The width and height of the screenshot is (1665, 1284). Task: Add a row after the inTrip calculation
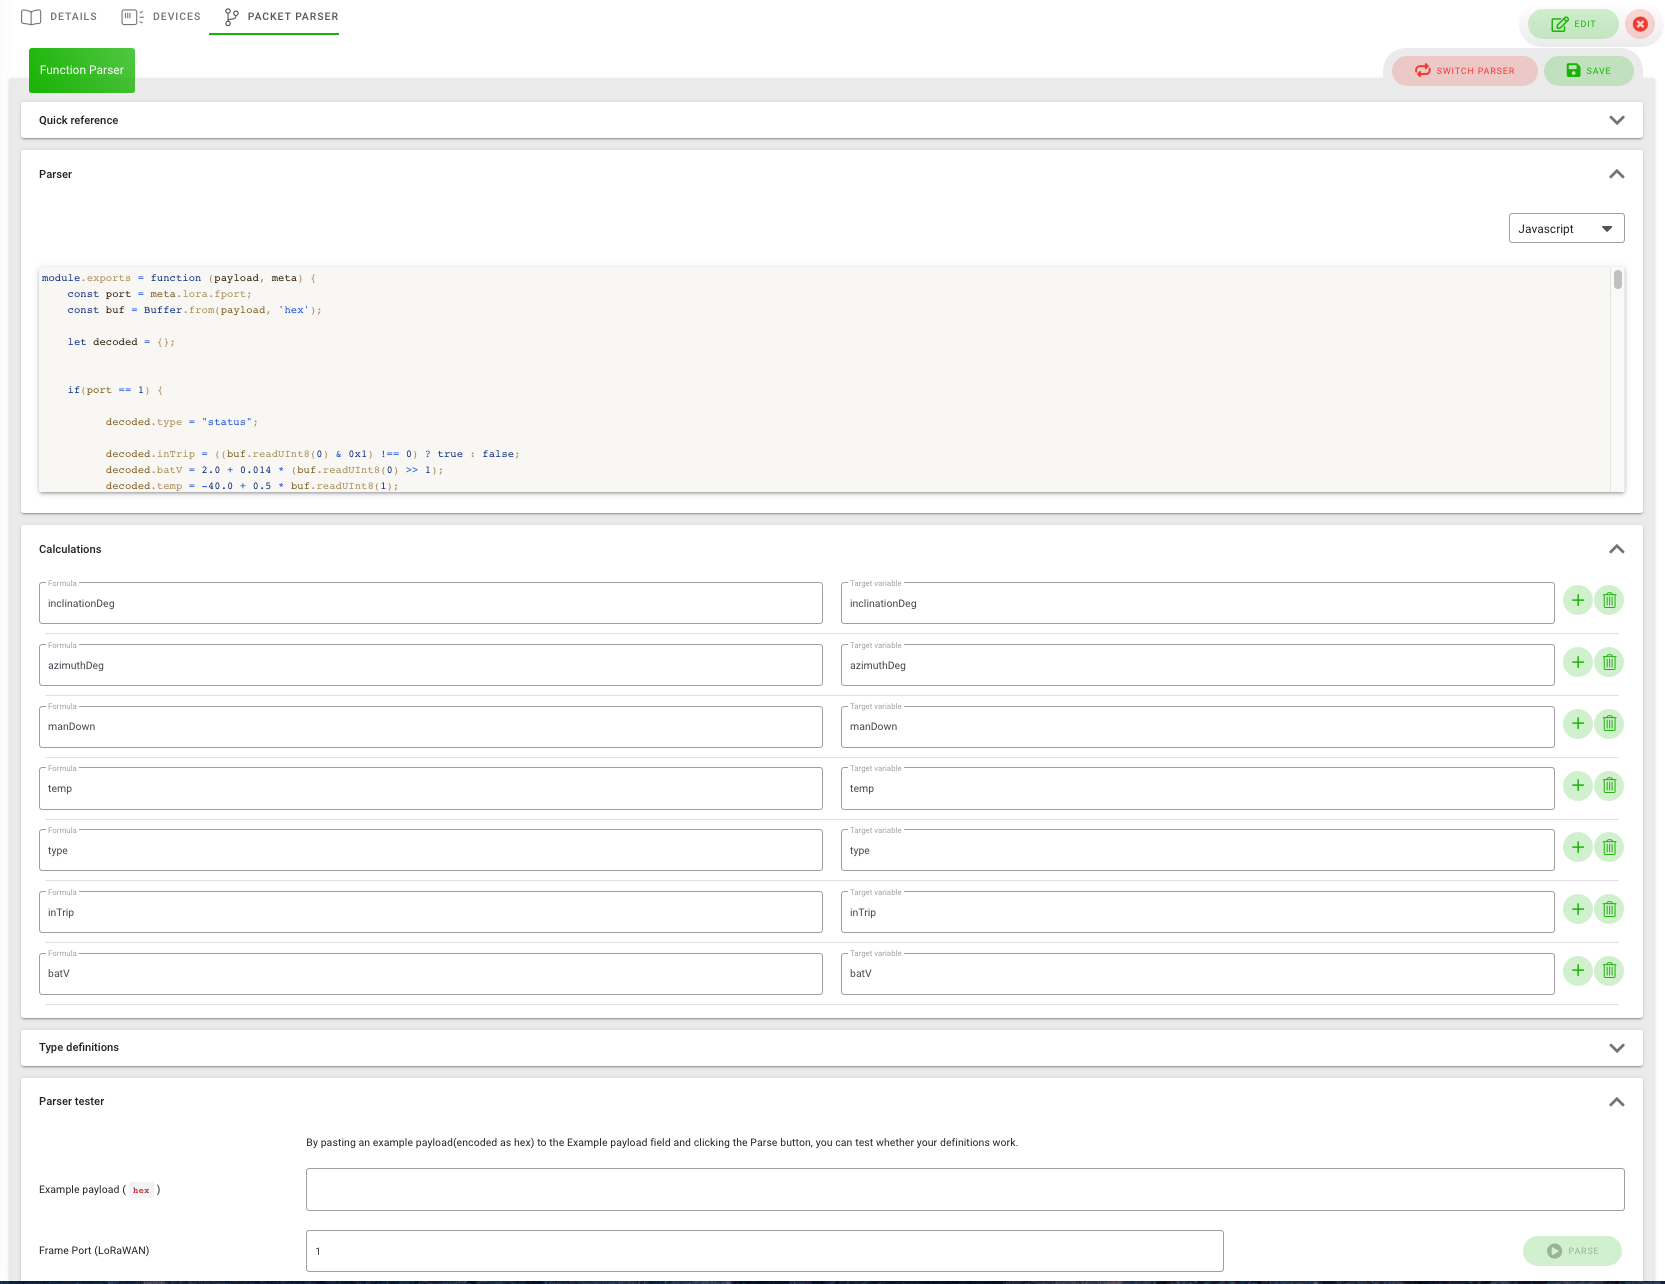tap(1577, 910)
